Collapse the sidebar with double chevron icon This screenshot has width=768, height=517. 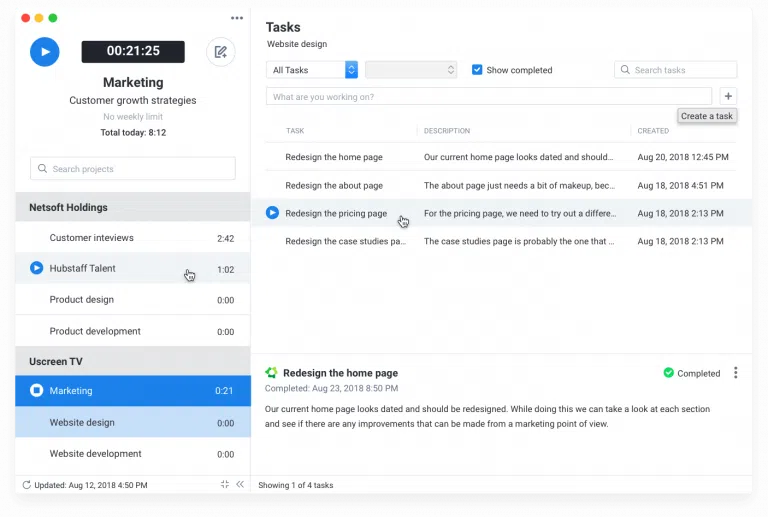point(240,485)
